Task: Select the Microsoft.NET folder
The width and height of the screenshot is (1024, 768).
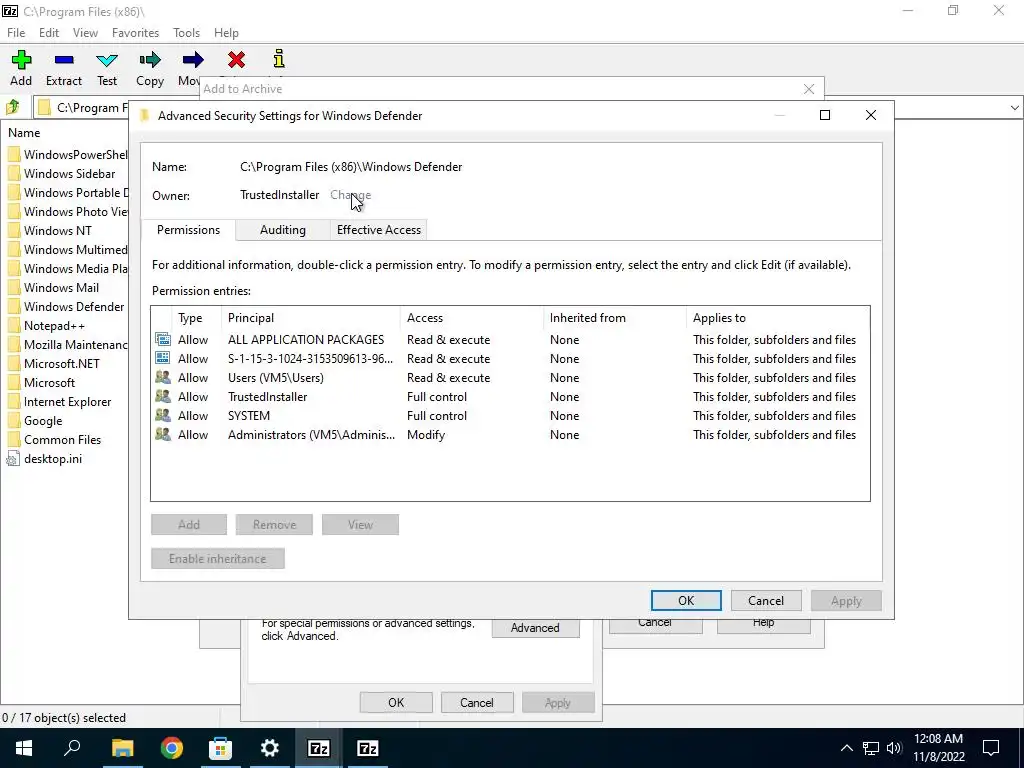Action: (x=61, y=363)
